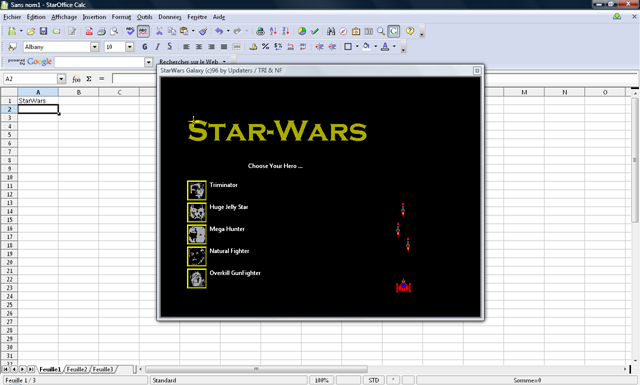Click the Google search input field

pos(100,62)
